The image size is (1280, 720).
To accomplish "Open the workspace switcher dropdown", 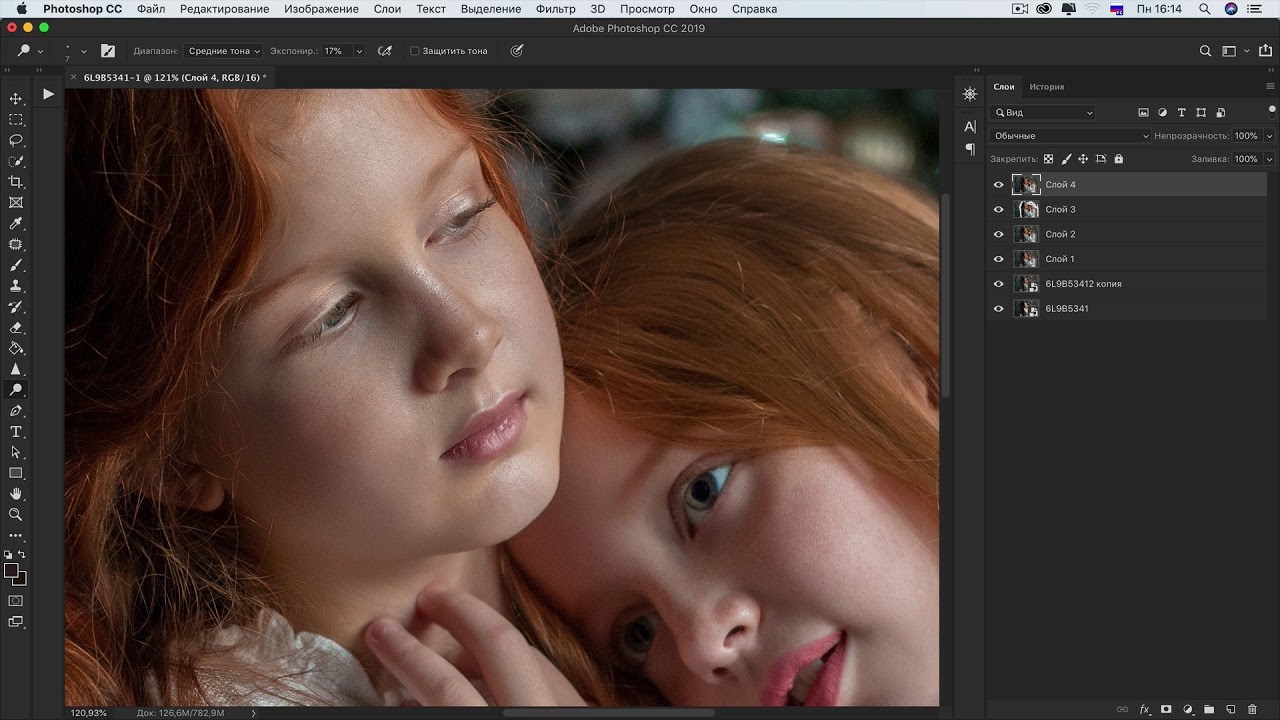I will [1235, 51].
